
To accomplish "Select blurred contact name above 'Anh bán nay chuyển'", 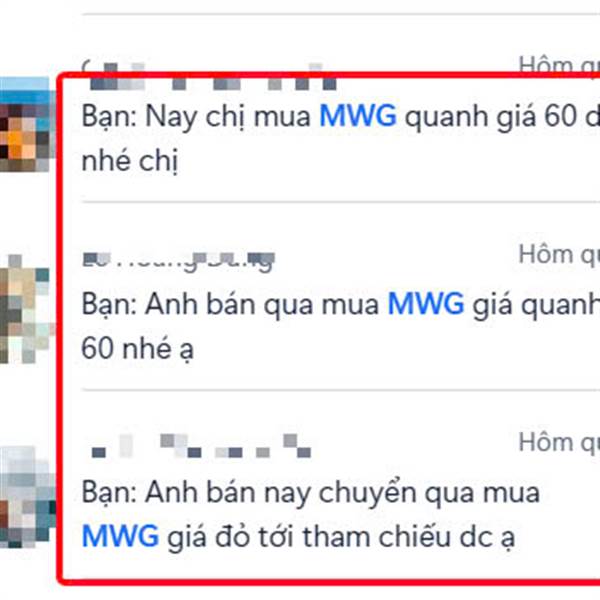I will [x=201, y=446].
